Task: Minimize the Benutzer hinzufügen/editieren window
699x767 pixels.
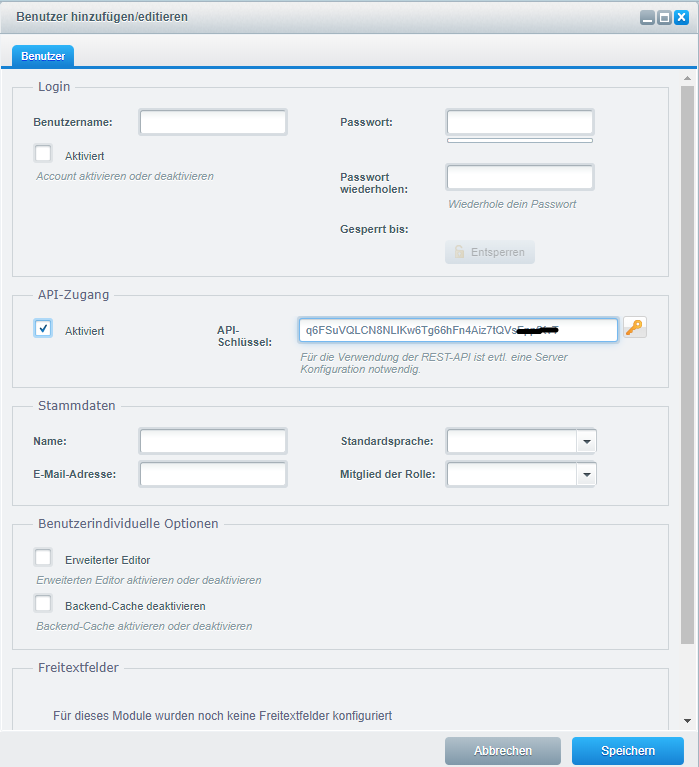Action: (x=647, y=18)
